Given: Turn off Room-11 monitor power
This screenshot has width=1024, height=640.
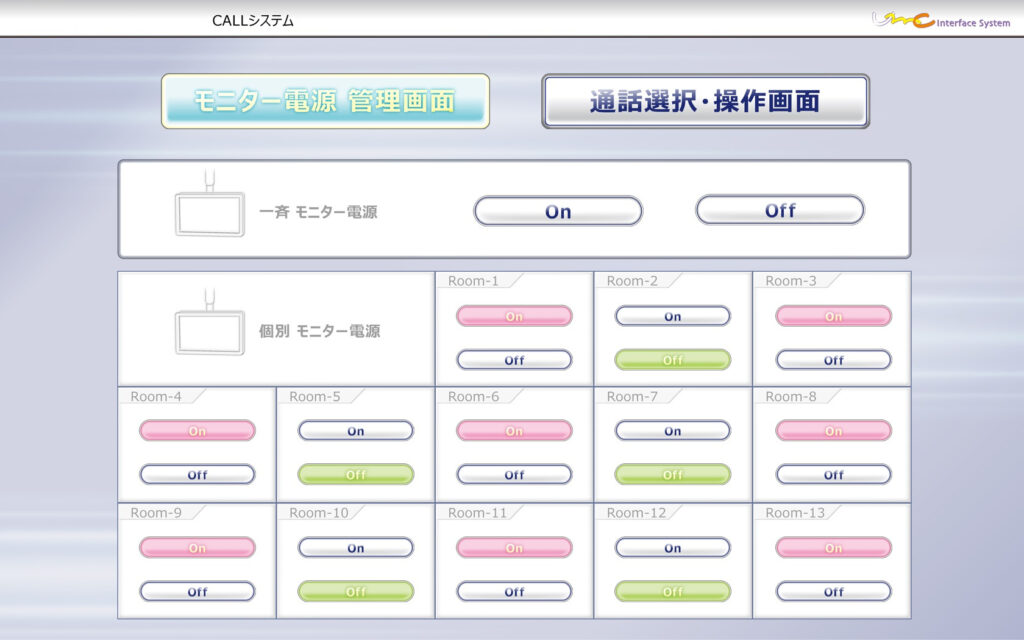Looking at the screenshot, I should click(x=514, y=591).
